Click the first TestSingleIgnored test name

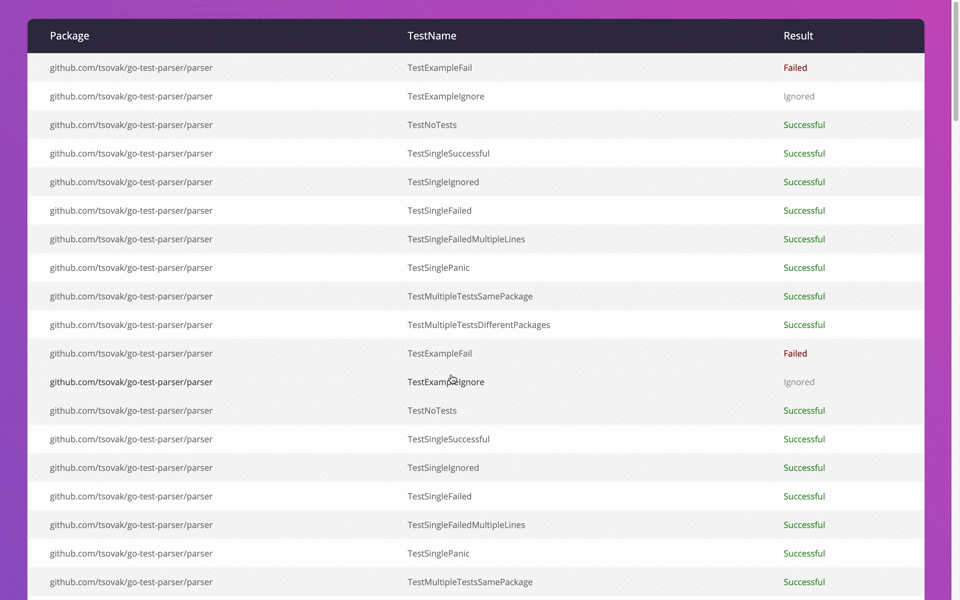pyautogui.click(x=443, y=182)
